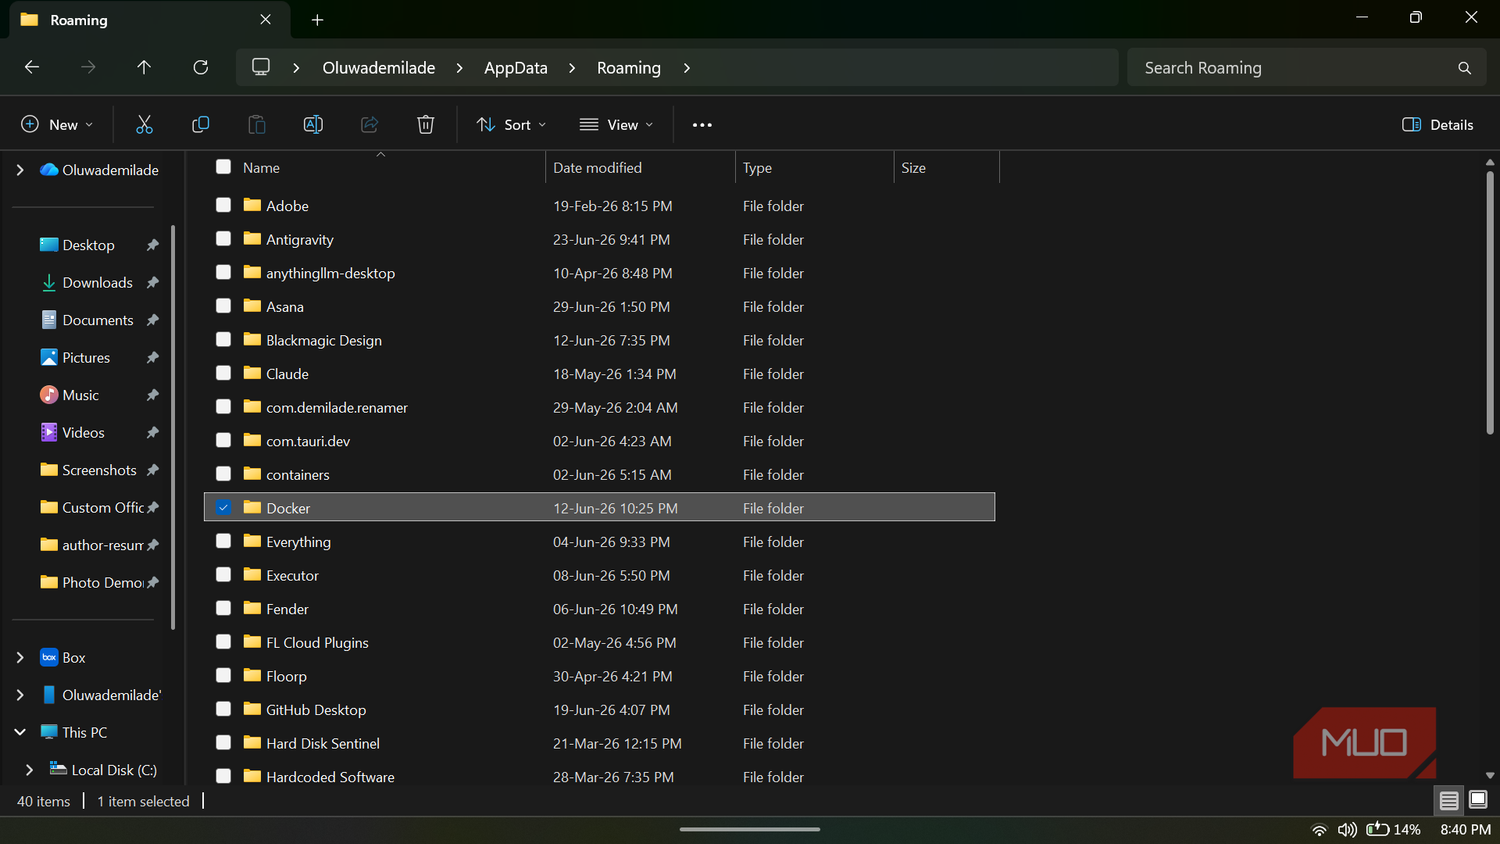Viewport: 1500px width, 844px height.
Task: Open the volume speaker tray icon
Action: click(x=1347, y=830)
